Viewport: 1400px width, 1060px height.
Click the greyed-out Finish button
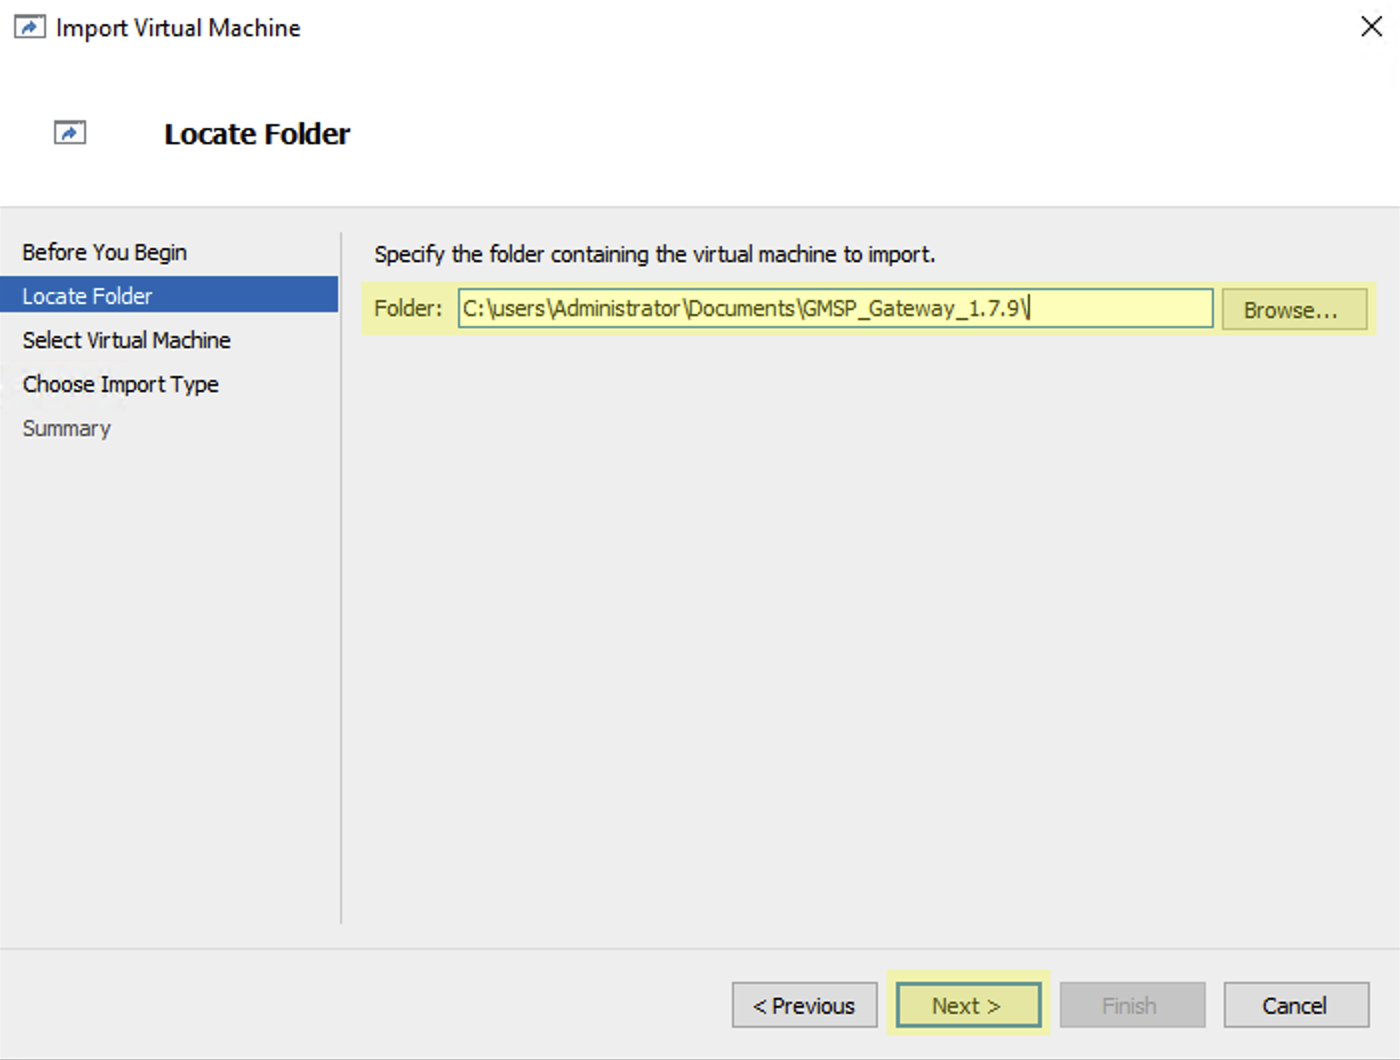(x=1131, y=1005)
